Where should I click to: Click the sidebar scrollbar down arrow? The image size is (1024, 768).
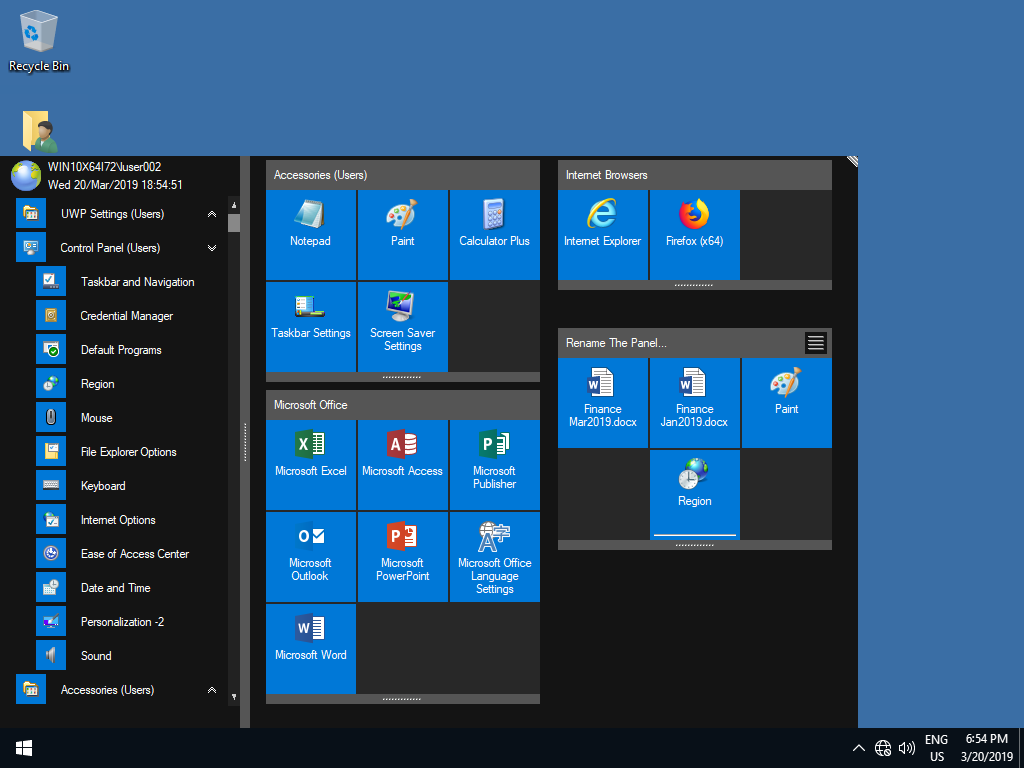click(x=234, y=697)
